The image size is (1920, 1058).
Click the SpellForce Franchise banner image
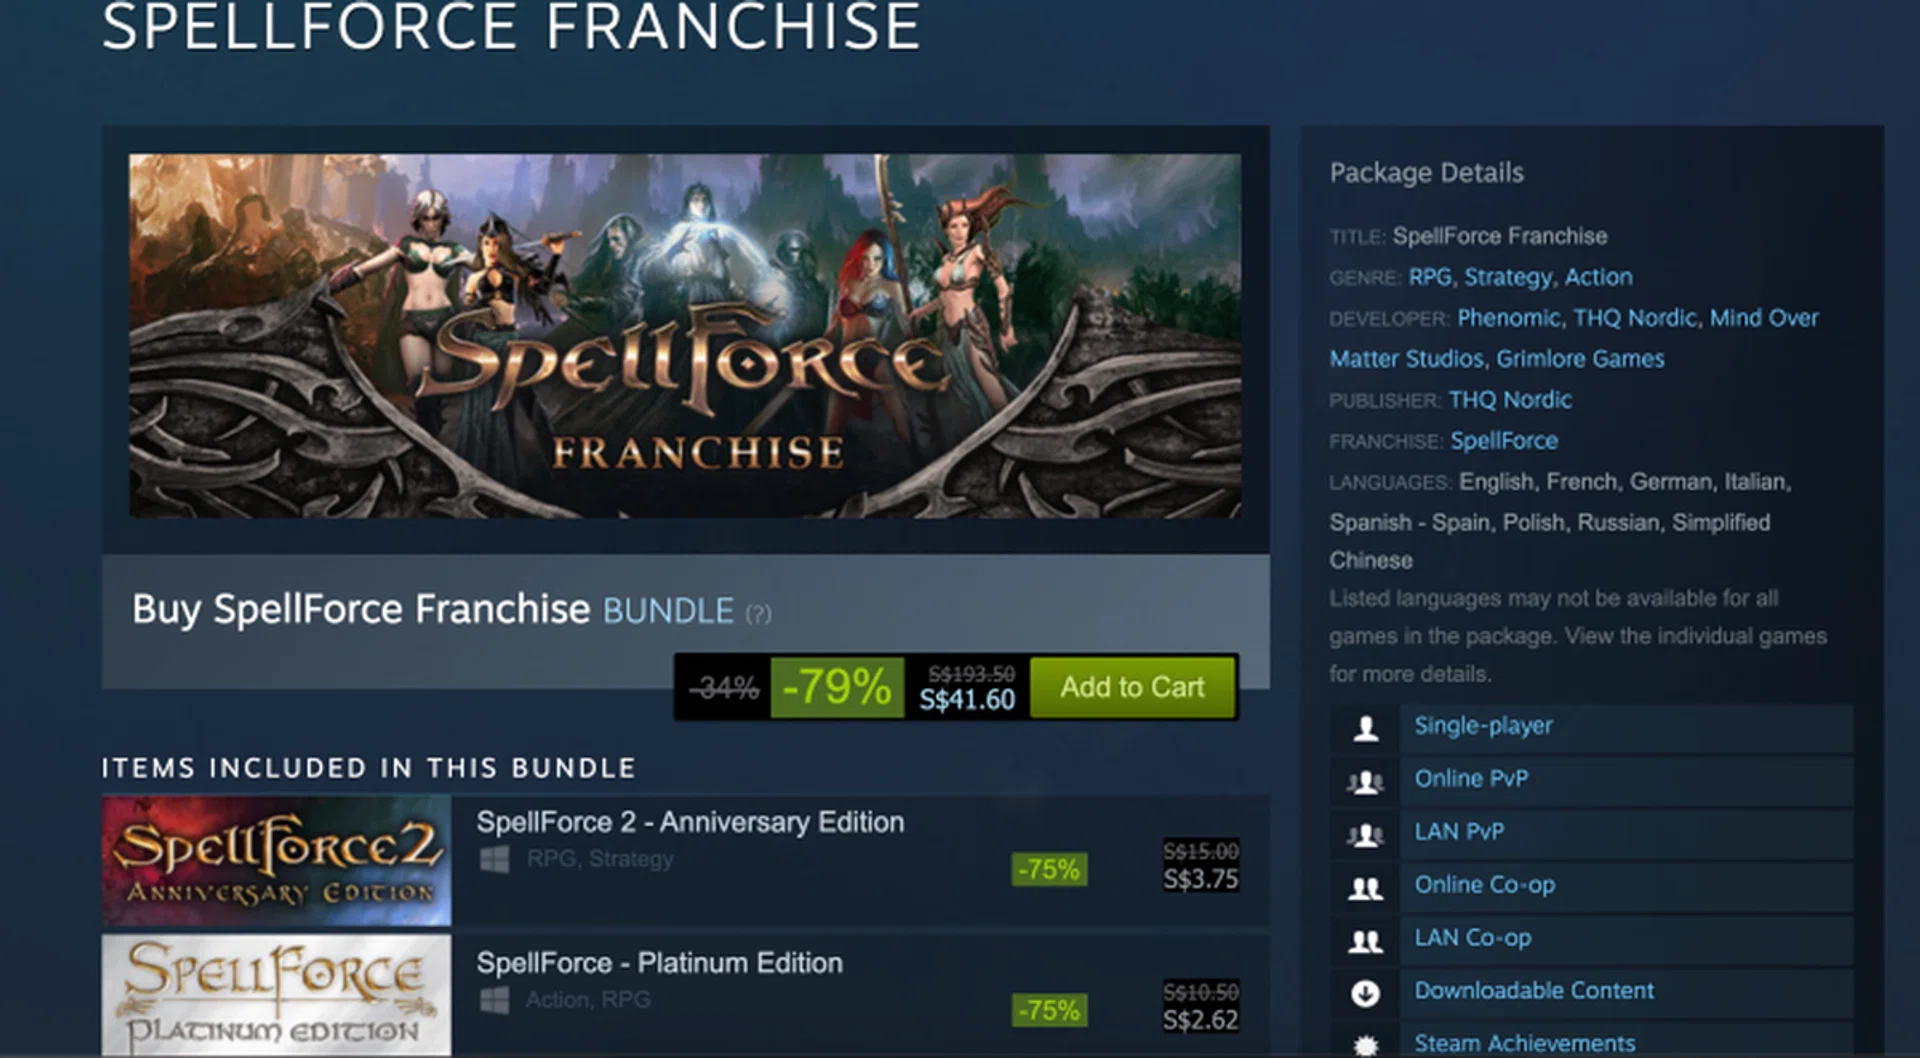[x=685, y=336]
